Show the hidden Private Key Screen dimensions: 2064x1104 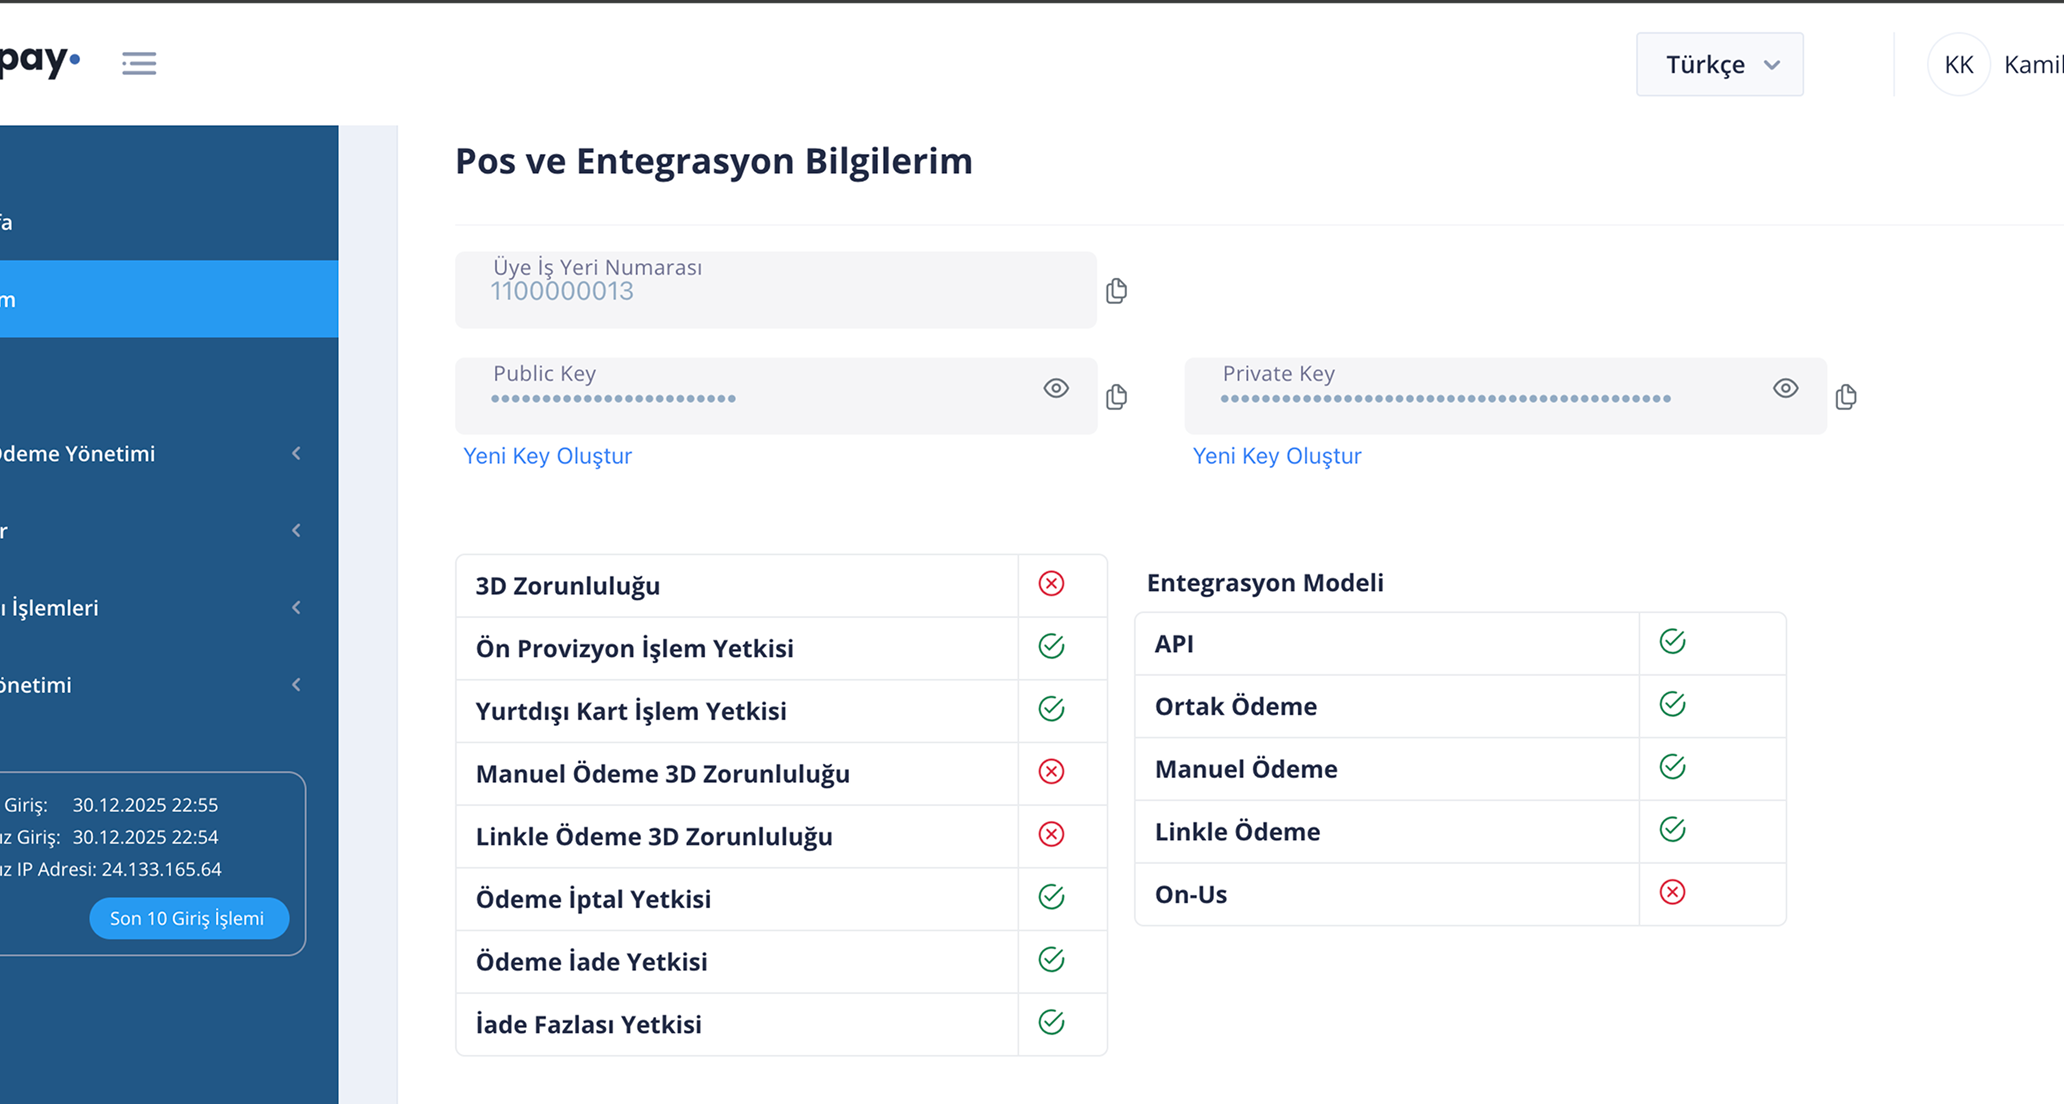(1785, 388)
